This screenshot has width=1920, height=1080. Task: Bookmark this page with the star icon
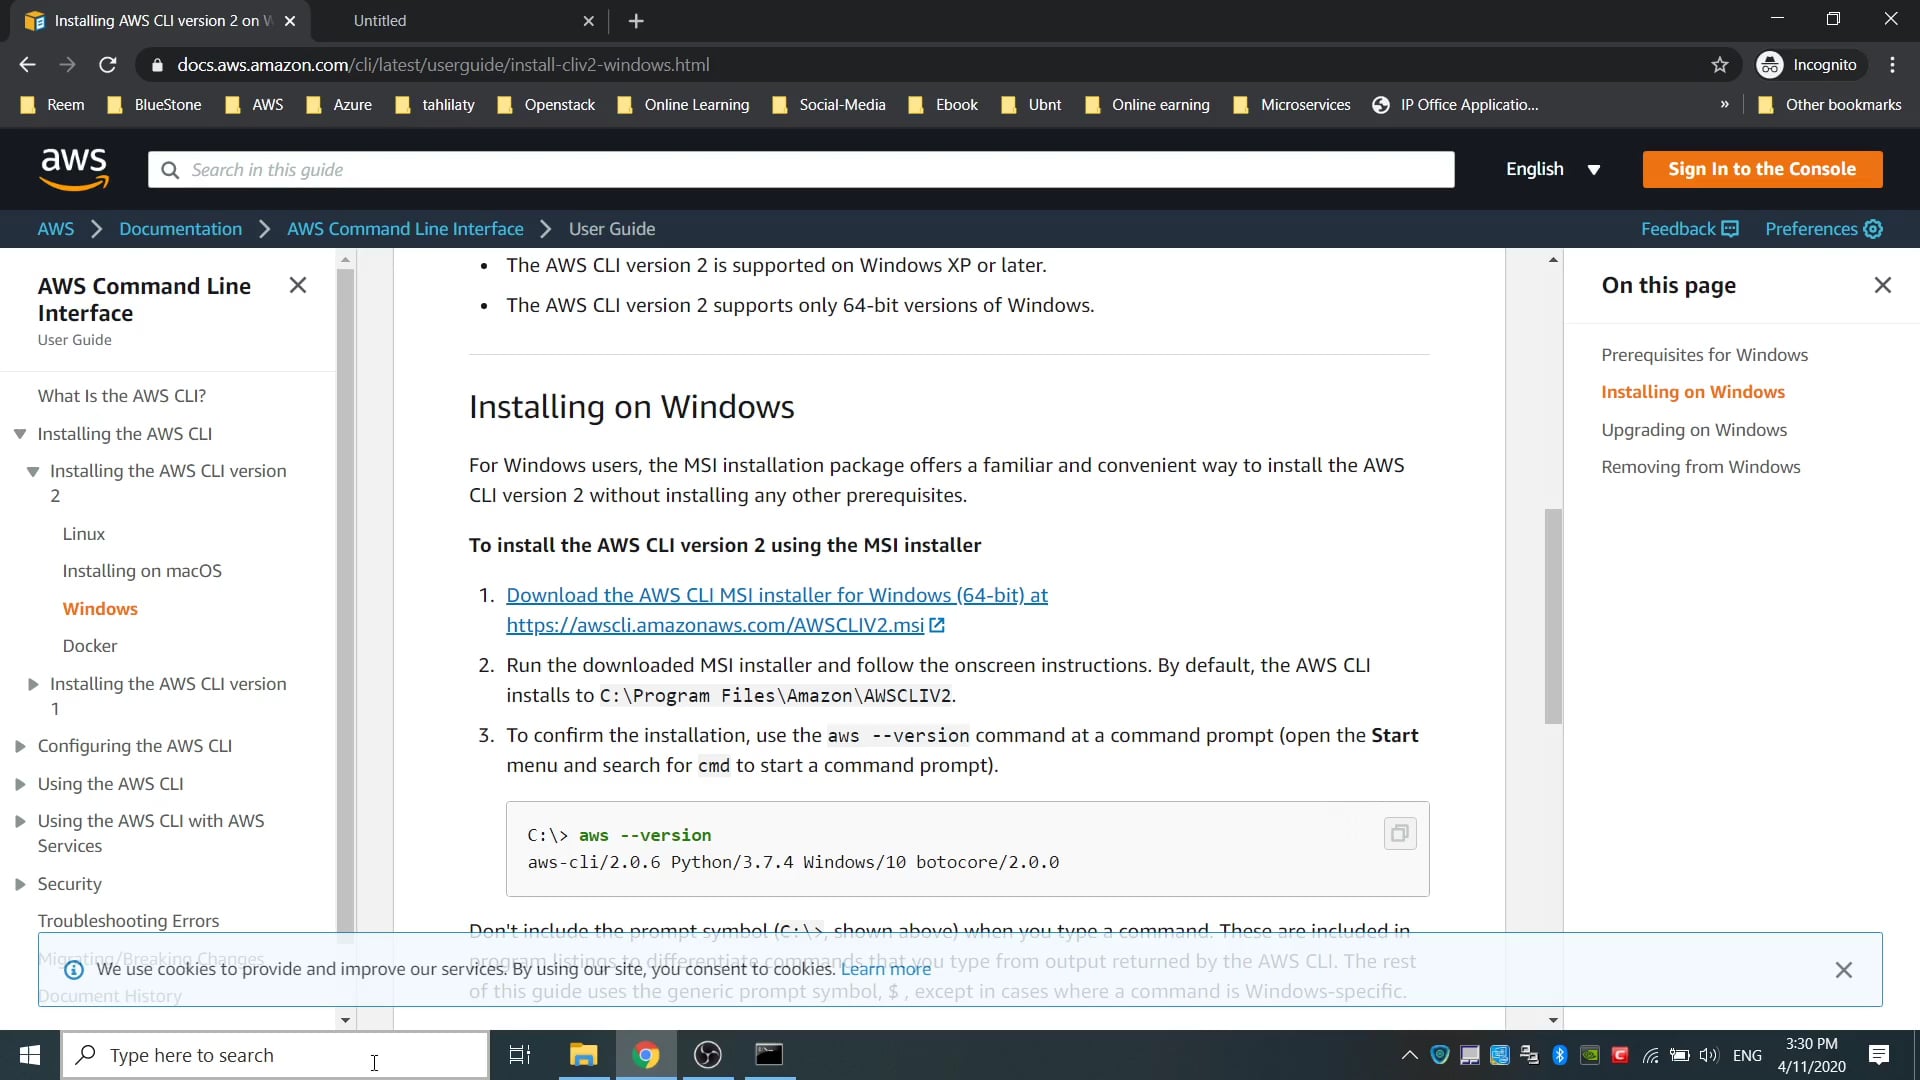click(1720, 64)
